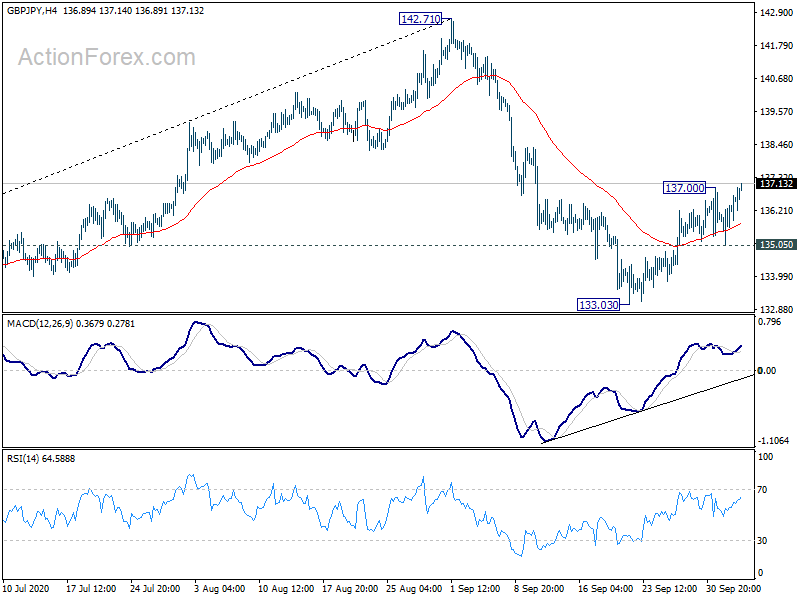Click the RSI scale value 70

[x=762, y=490]
